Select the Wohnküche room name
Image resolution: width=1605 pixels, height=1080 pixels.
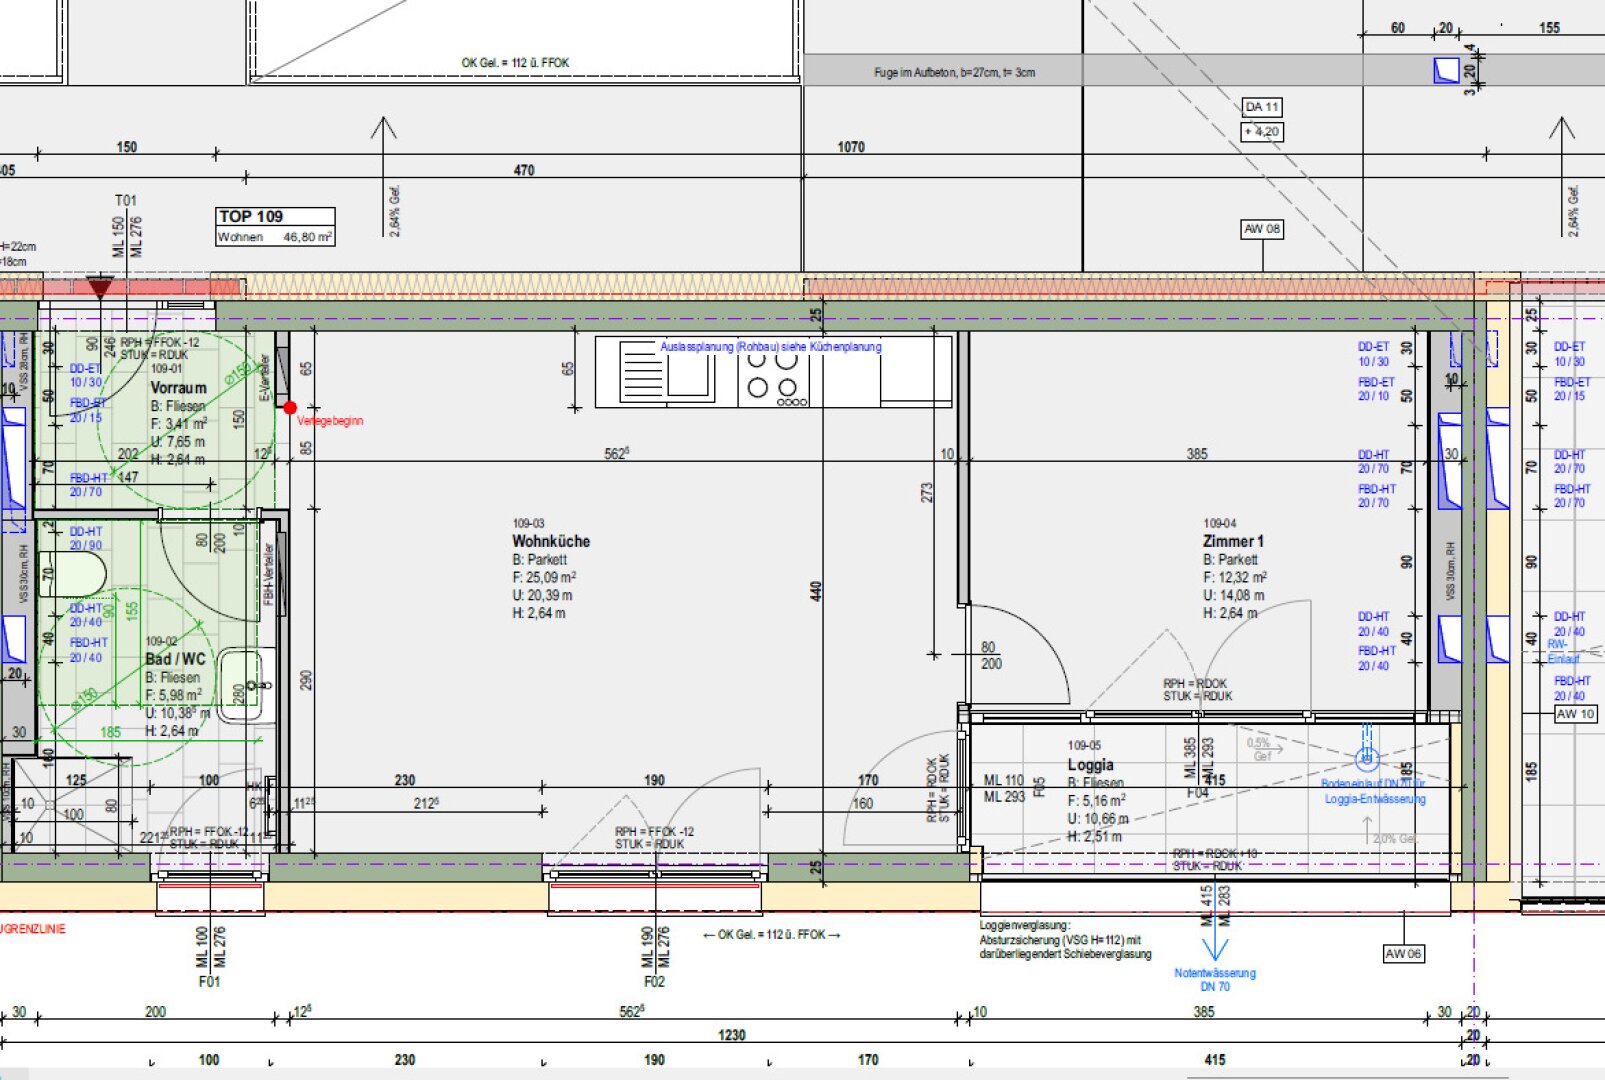coord(551,541)
